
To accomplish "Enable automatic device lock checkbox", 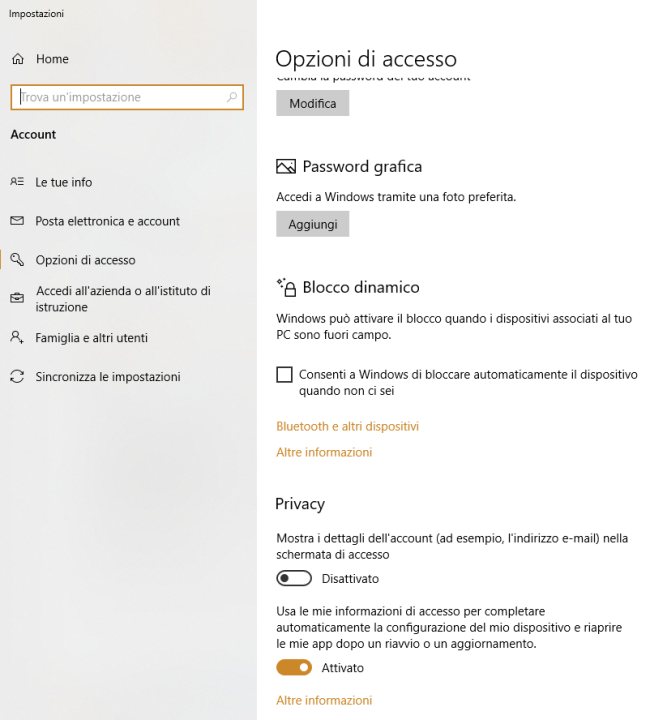I will (285, 375).
